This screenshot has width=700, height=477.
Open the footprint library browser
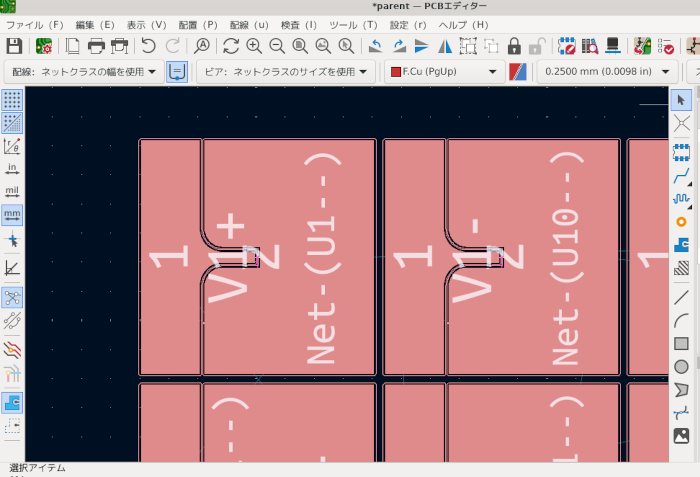(590, 46)
